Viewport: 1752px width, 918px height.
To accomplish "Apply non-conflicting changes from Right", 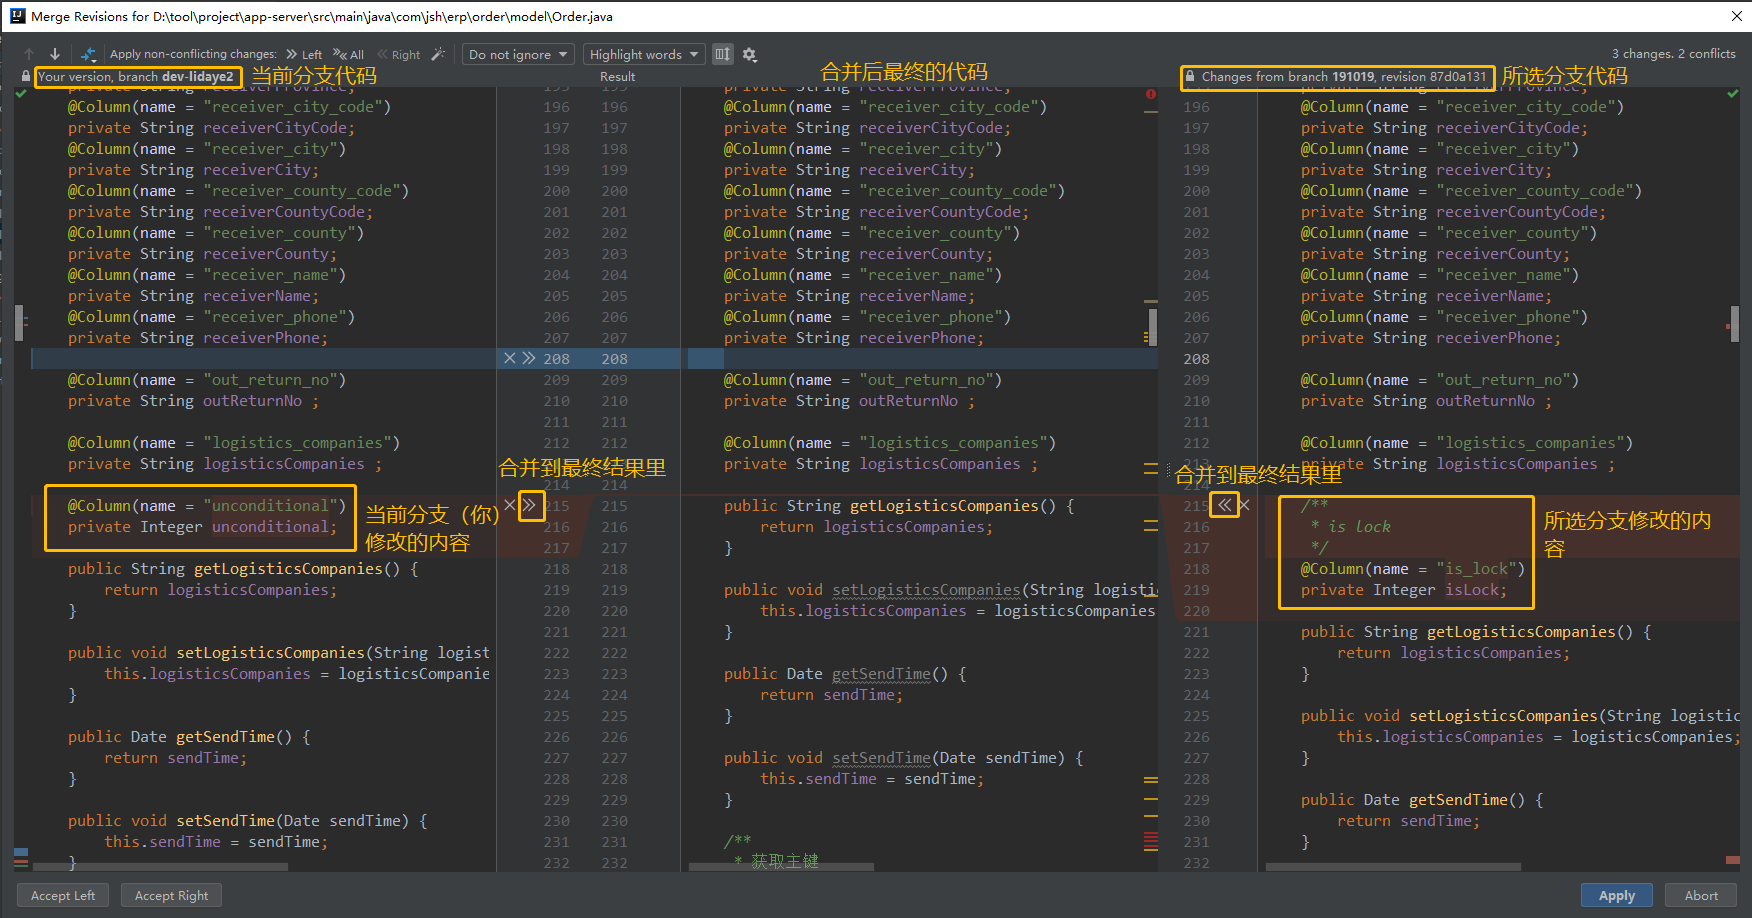I will click(x=399, y=55).
